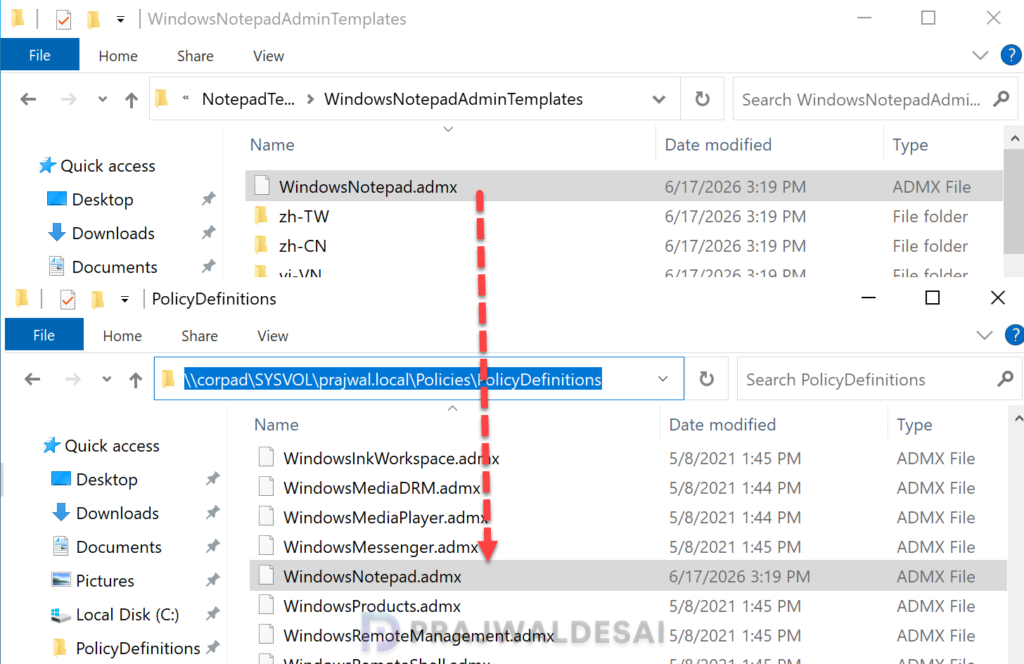Select WindowsNotepad.admx in PolicyDefinitions window

[628, 576]
